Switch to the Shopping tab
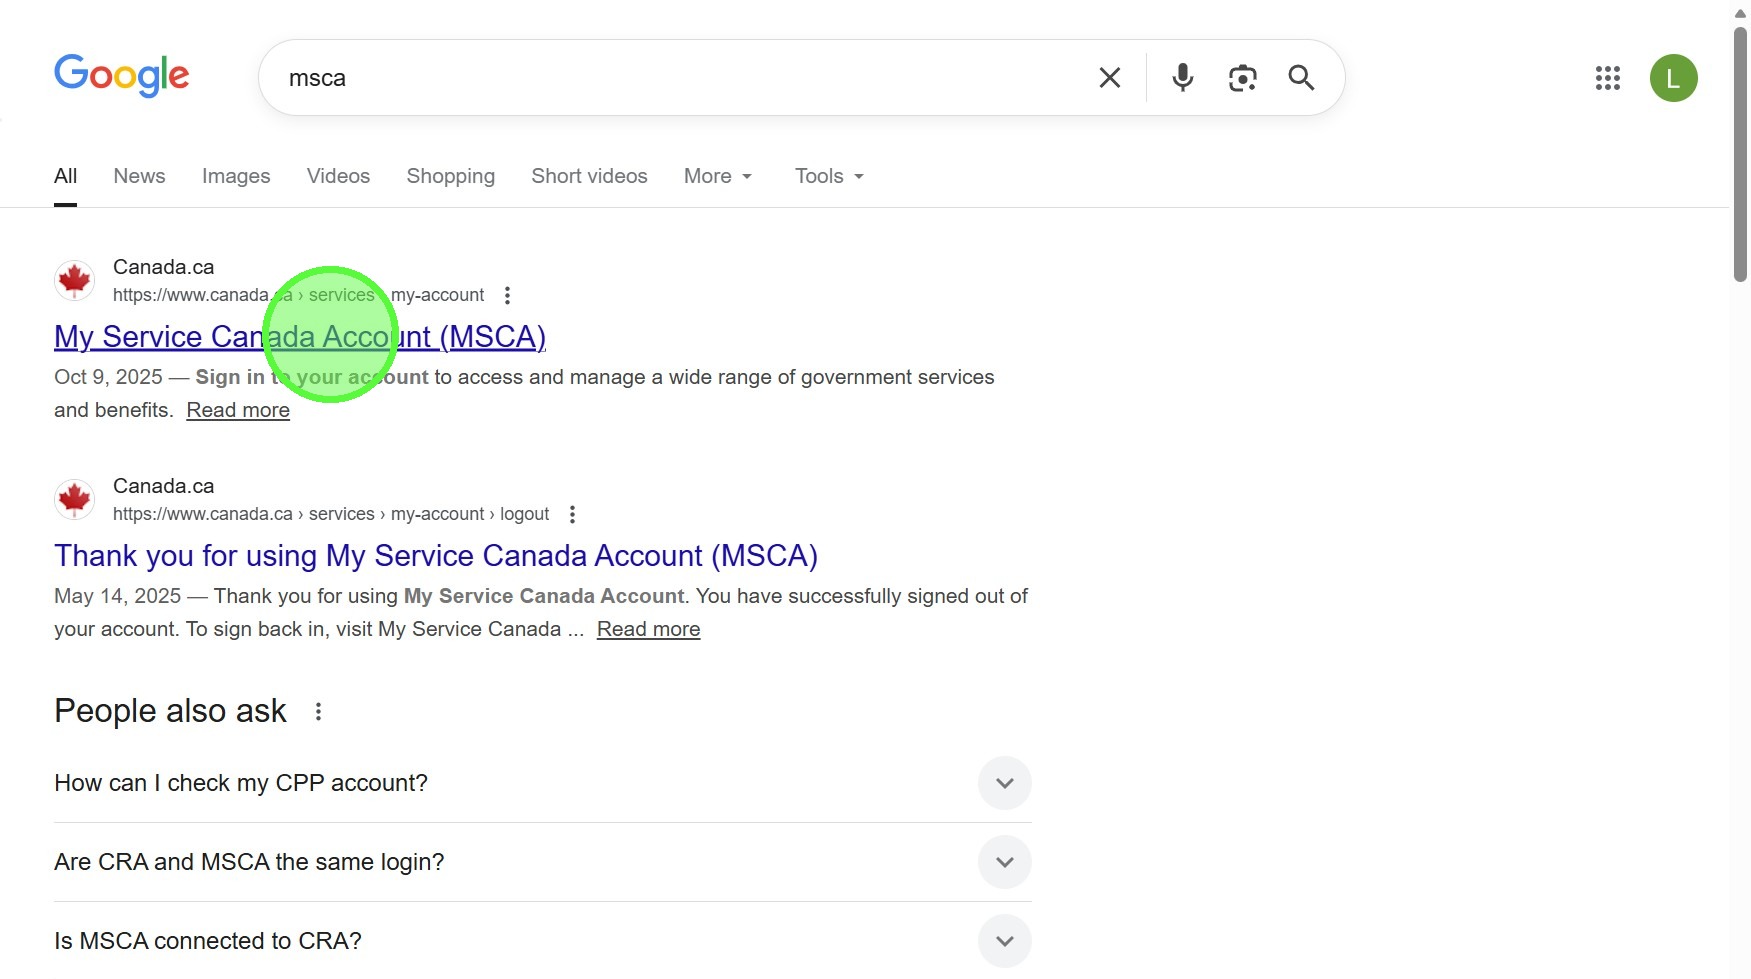This screenshot has height=979, width=1751. click(x=450, y=176)
